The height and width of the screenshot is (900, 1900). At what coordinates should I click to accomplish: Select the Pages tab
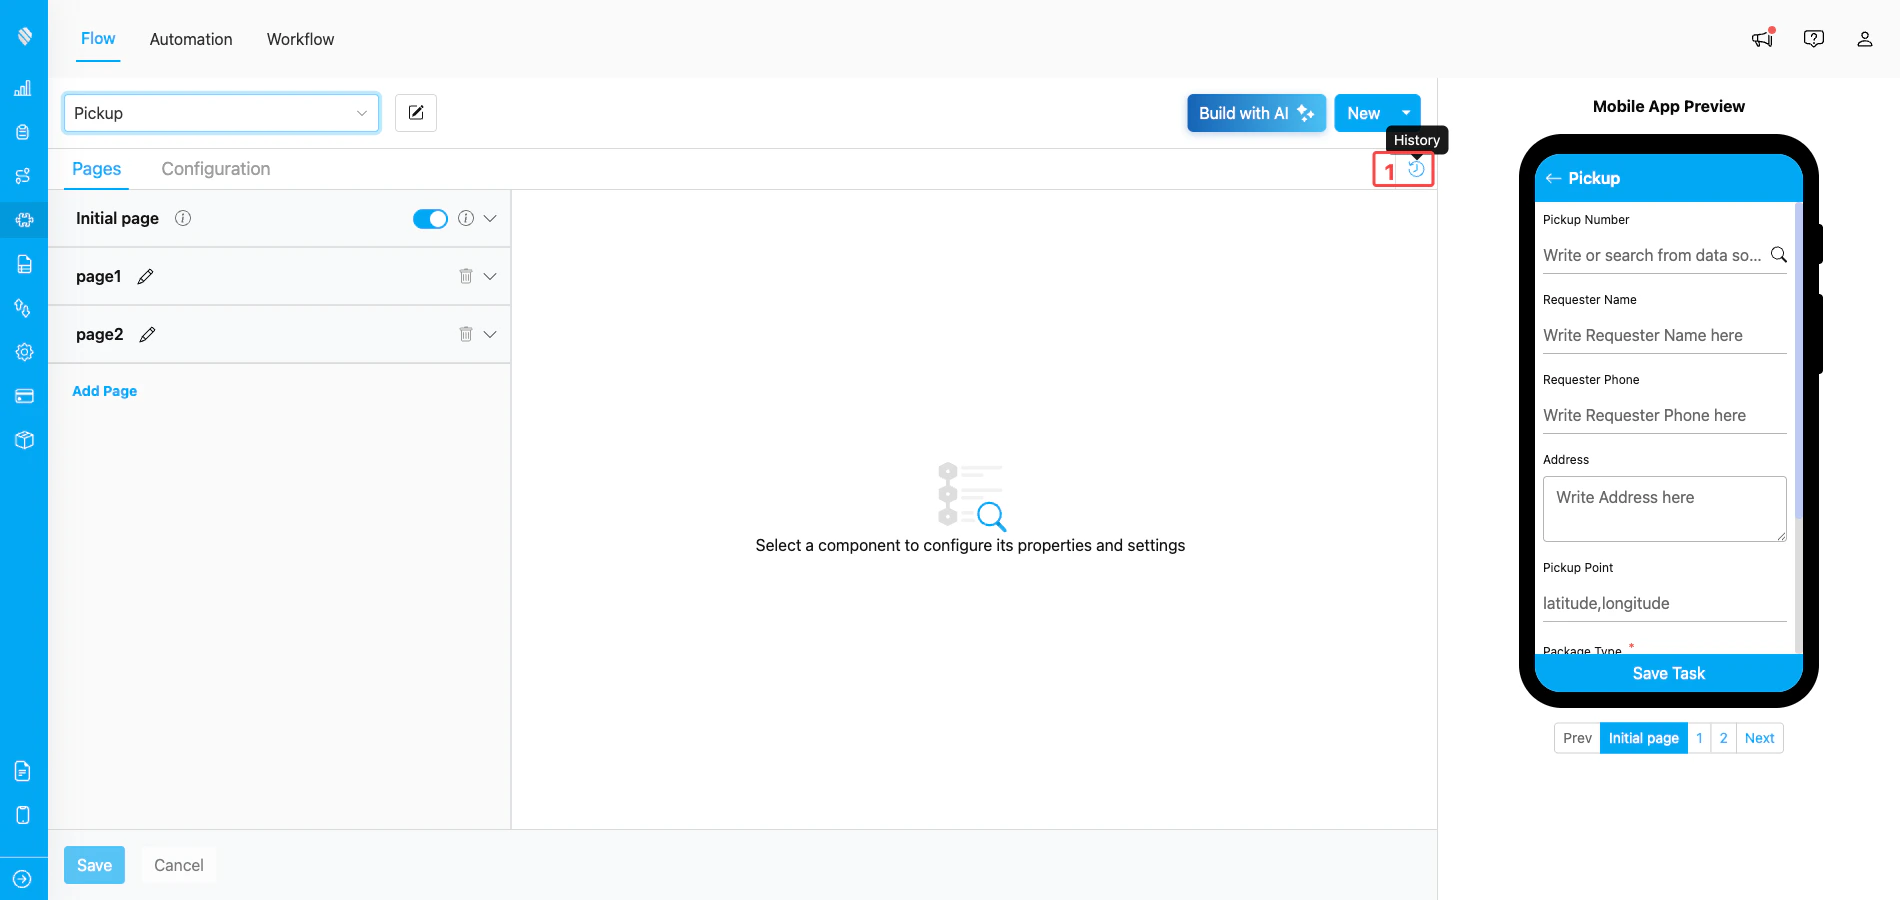pos(96,169)
